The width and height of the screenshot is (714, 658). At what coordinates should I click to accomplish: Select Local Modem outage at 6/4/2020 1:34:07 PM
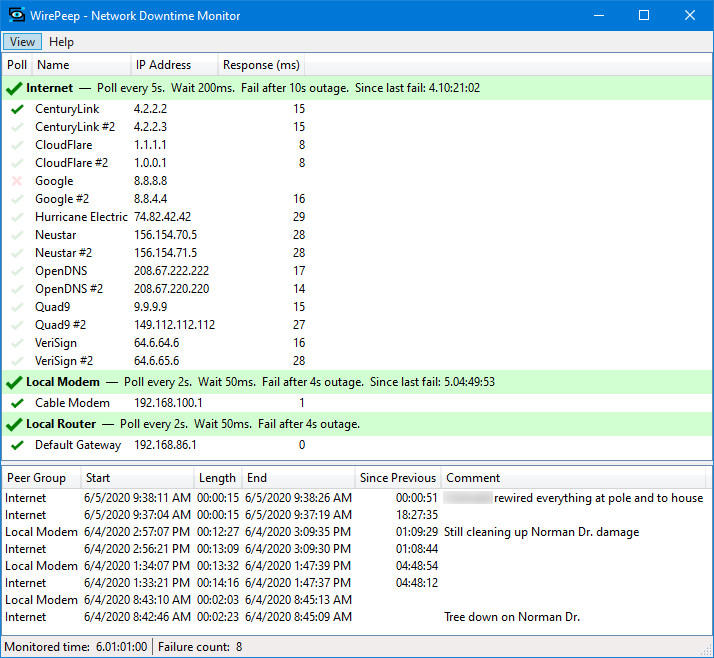tap(354, 566)
